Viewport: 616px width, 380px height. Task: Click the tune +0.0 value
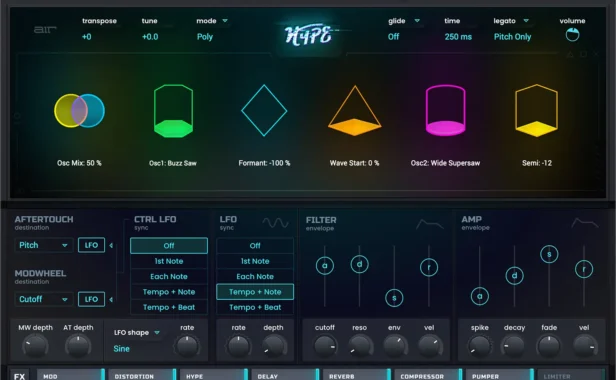[150, 37]
